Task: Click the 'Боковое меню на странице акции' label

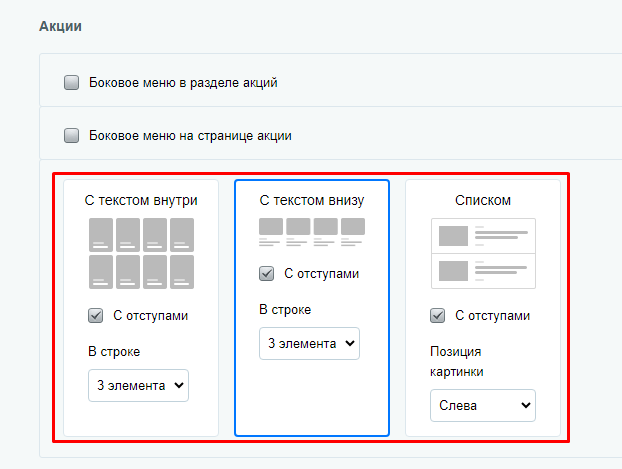Action: pyautogui.click(x=190, y=136)
